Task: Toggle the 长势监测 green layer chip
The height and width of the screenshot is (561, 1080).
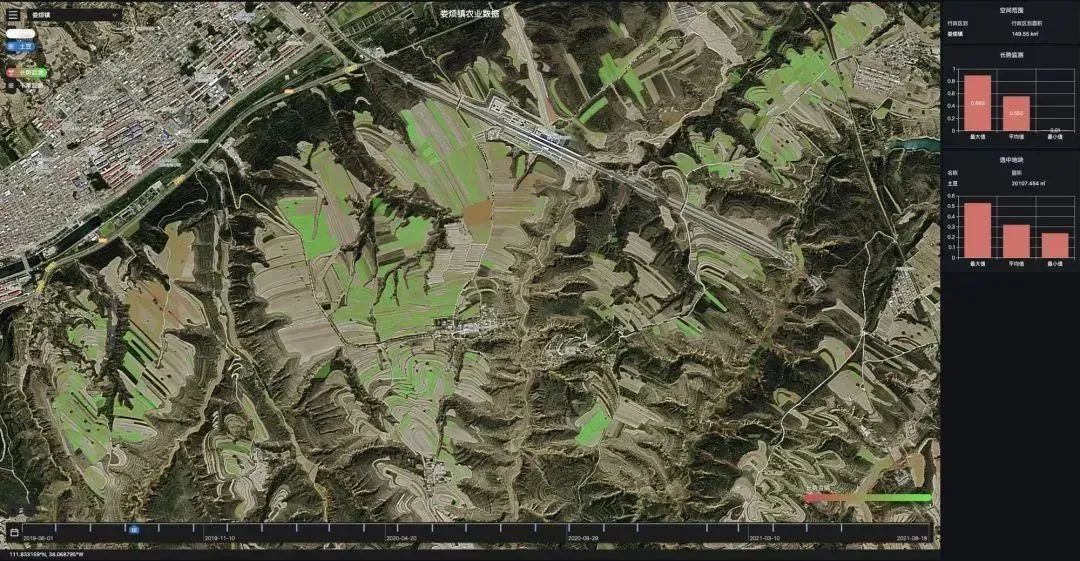Action: 27,73
